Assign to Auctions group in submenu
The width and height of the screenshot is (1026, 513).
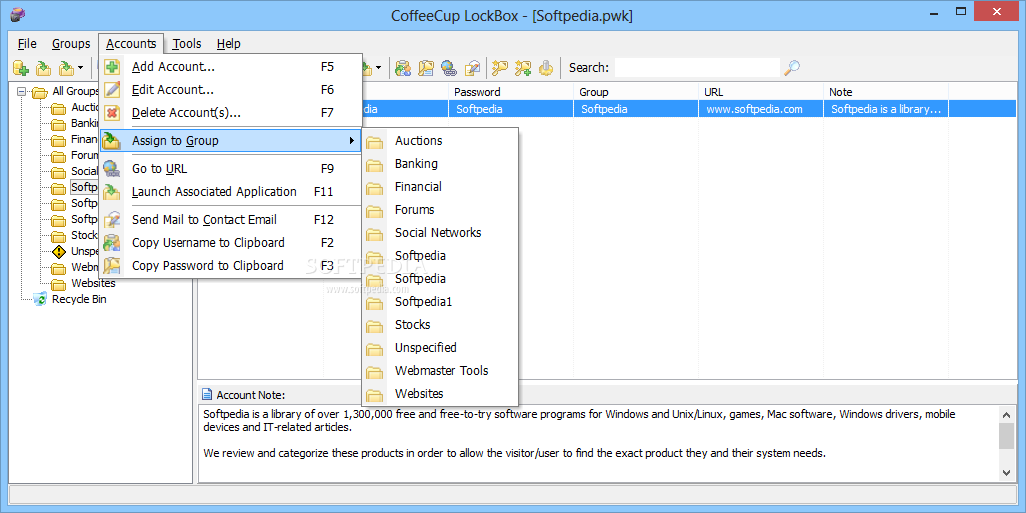(440, 141)
